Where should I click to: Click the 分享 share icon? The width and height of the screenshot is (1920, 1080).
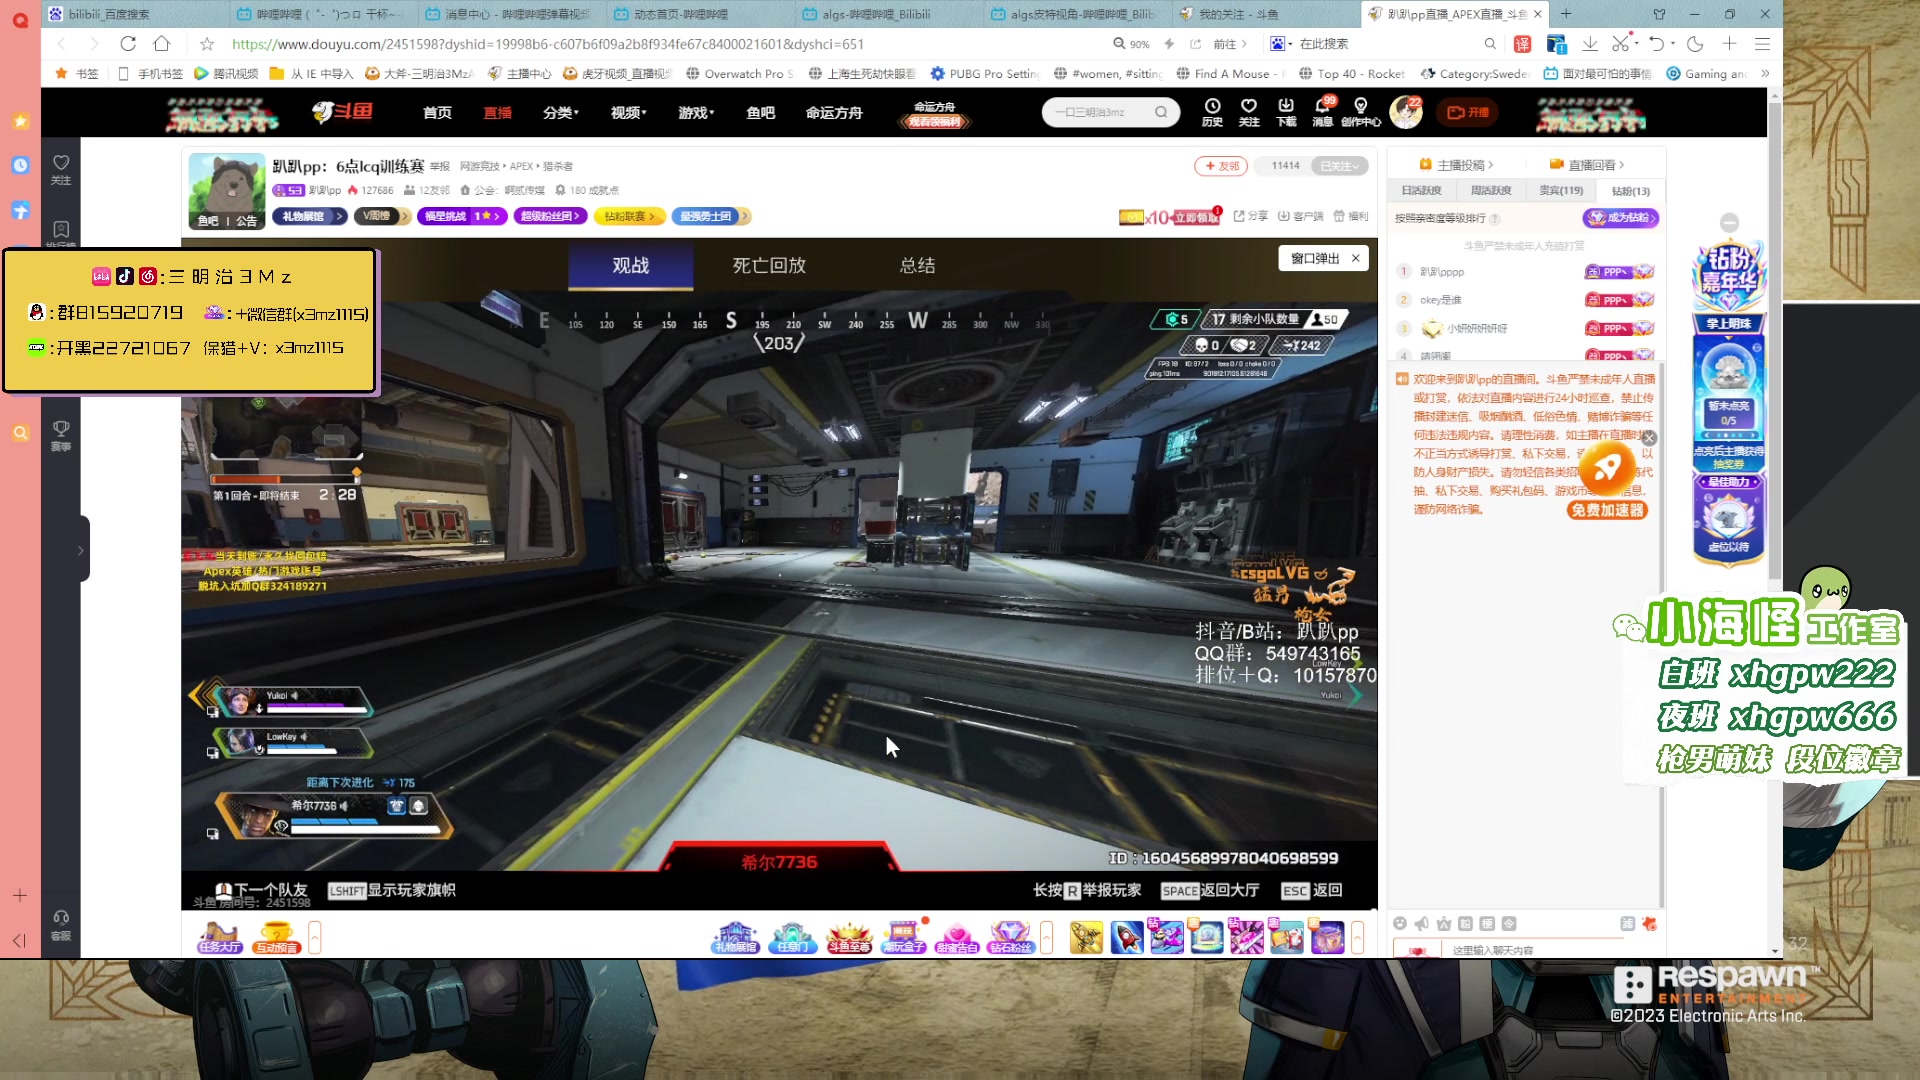tap(1251, 216)
